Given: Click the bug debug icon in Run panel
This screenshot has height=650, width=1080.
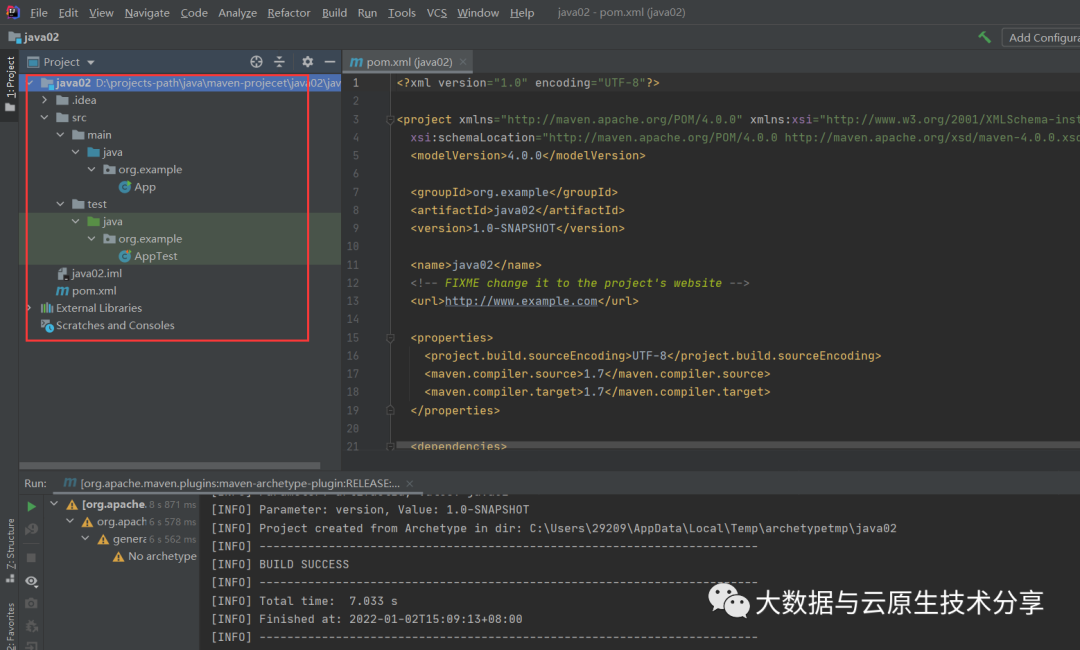Looking at the screenshot, I should (32, 627).
